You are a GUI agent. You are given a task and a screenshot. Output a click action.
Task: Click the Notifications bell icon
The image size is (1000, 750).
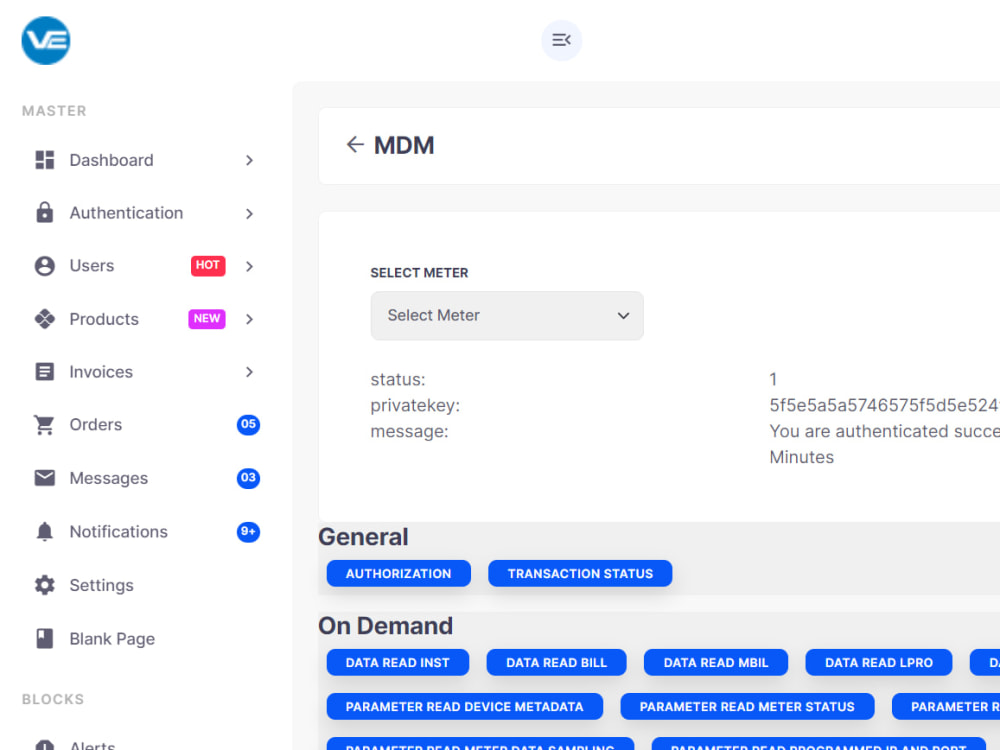(44, 531)
